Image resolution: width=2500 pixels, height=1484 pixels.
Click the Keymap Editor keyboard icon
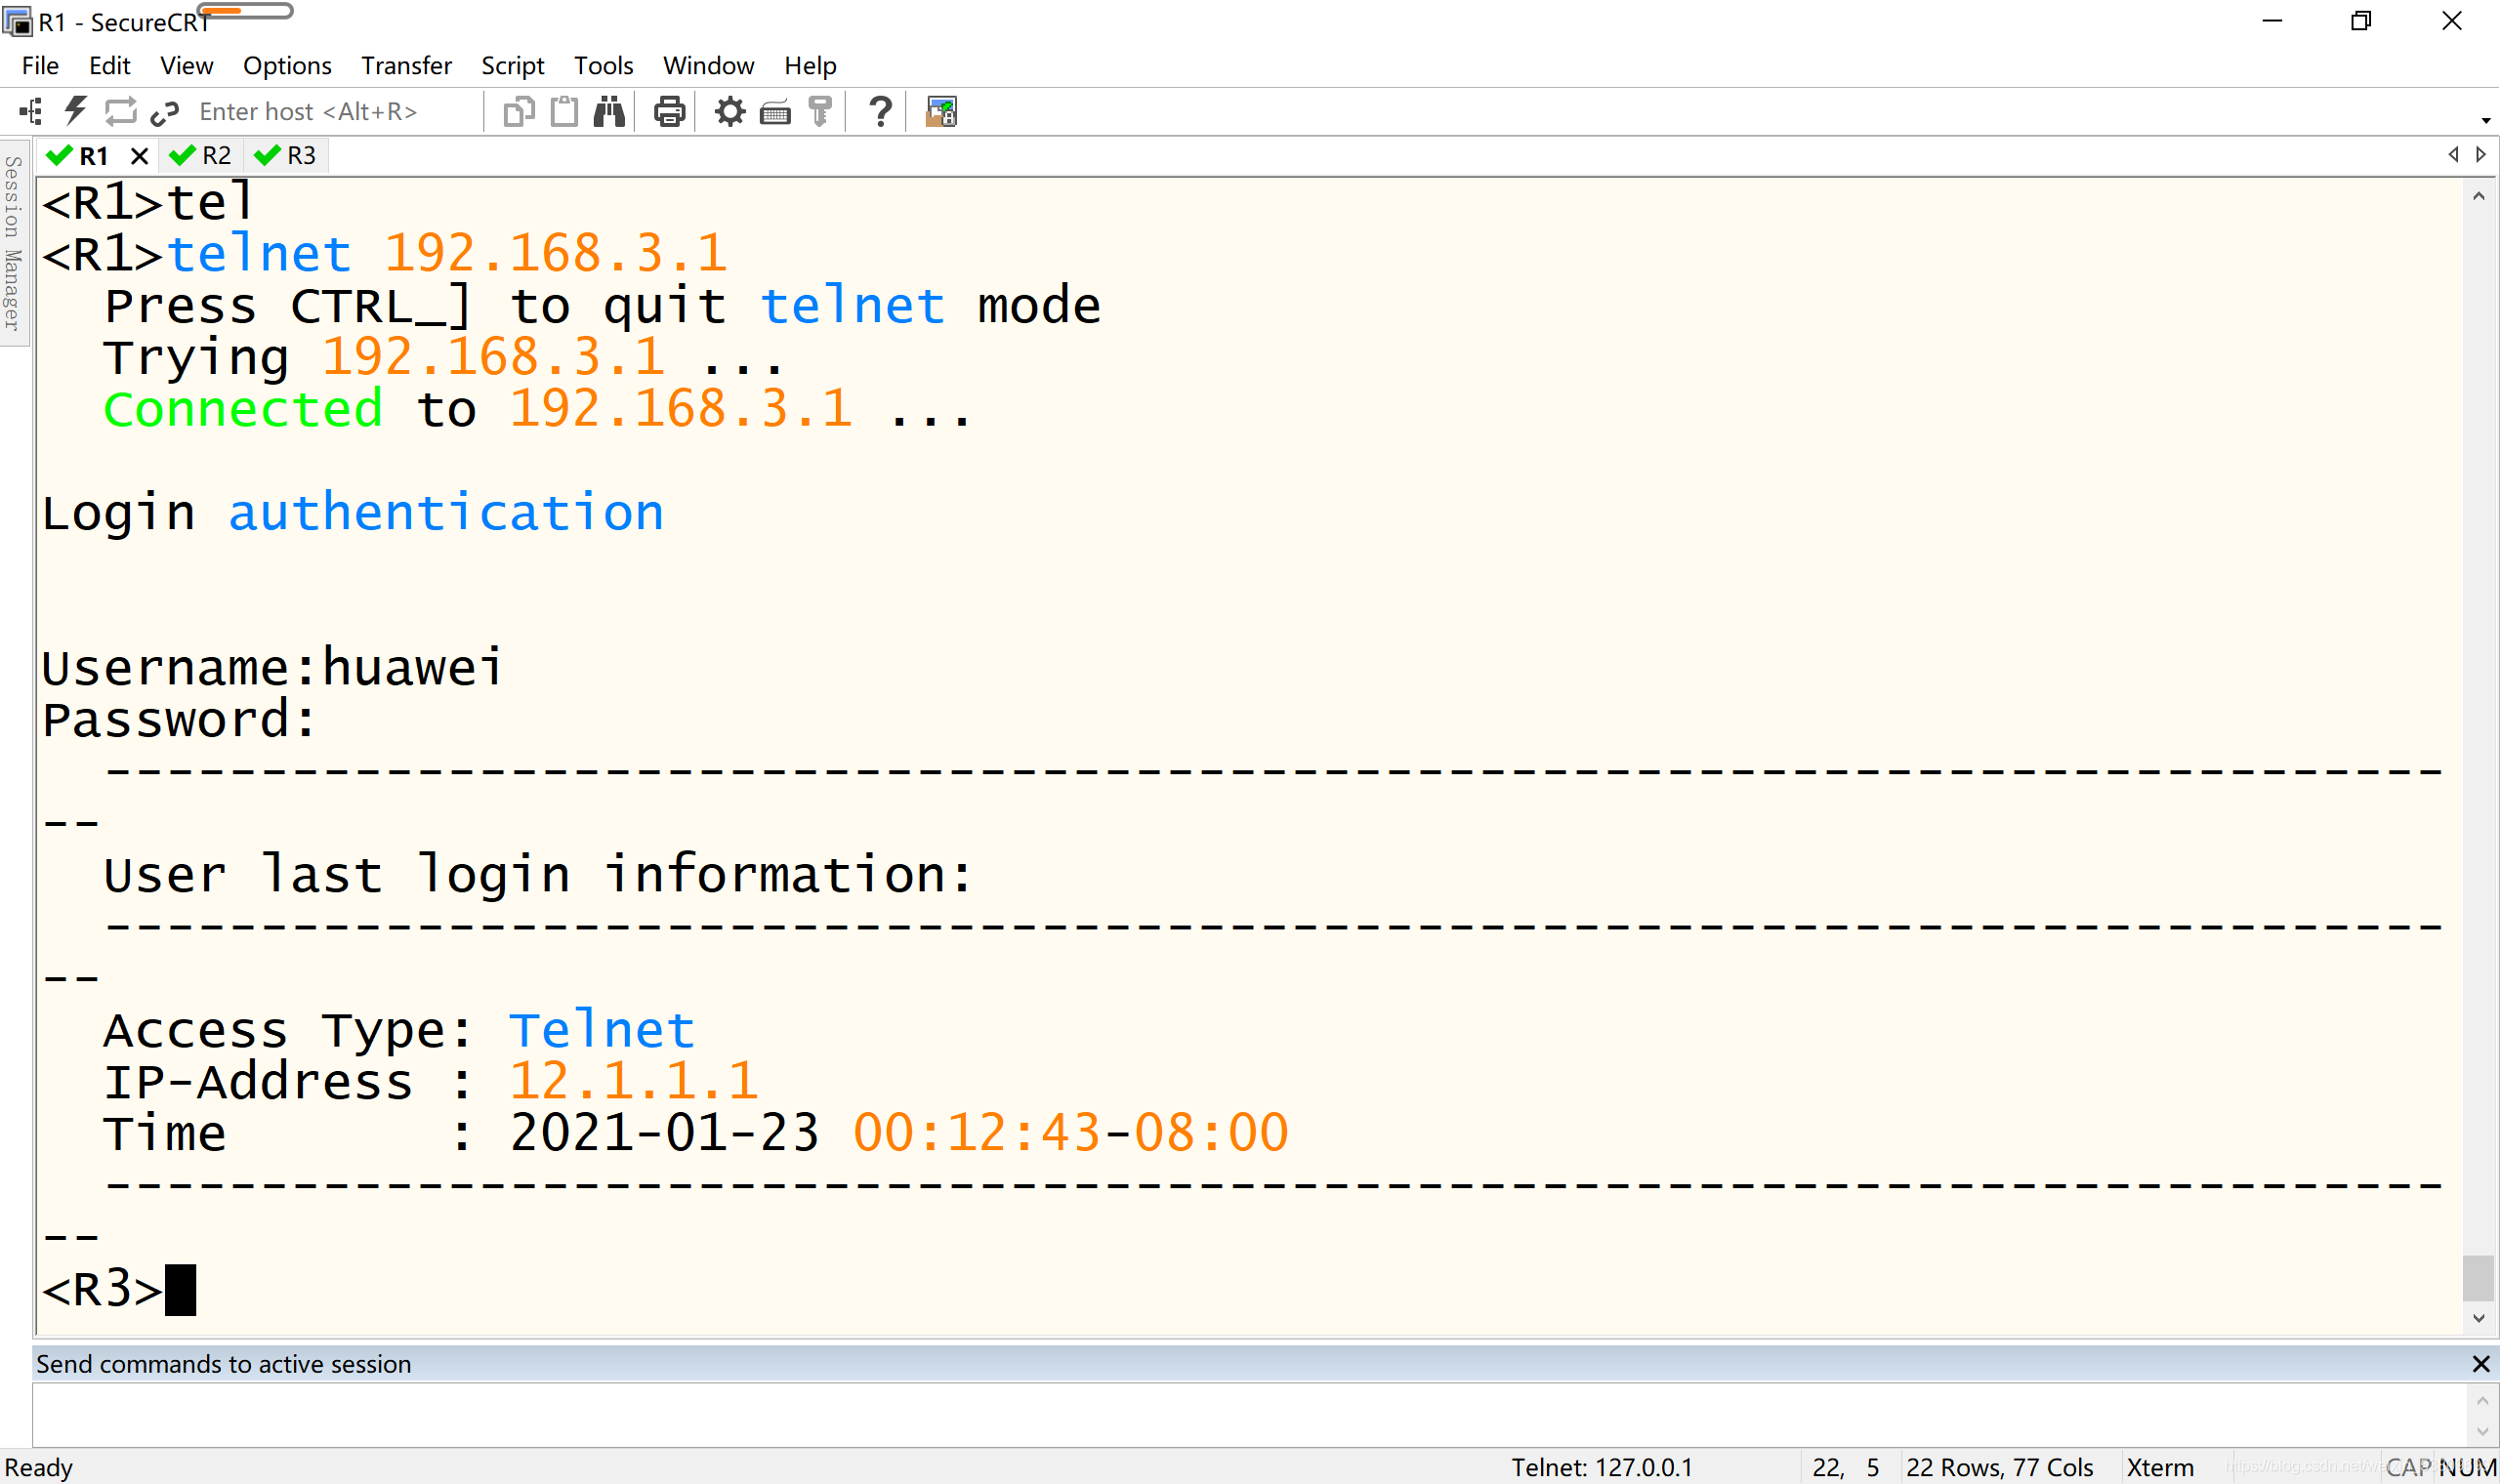(775, 112)
